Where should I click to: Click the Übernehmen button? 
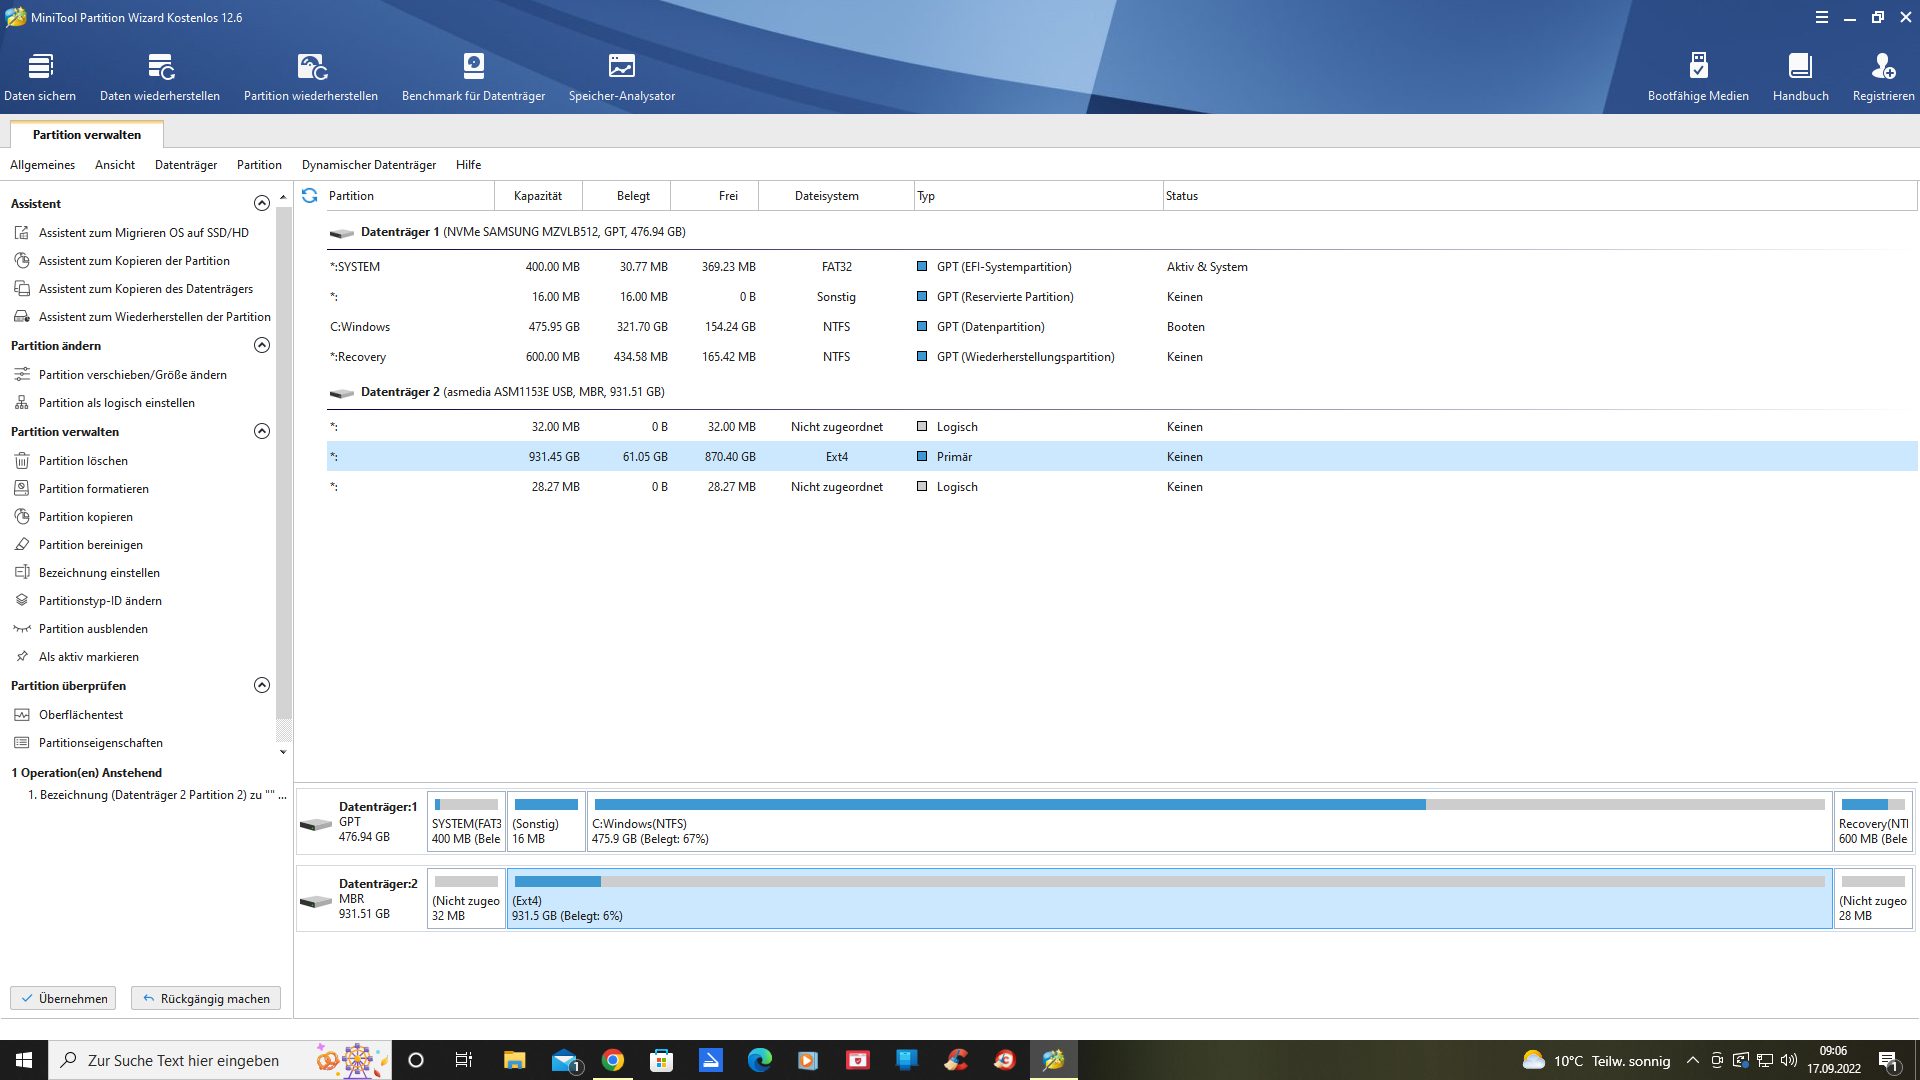63,998
